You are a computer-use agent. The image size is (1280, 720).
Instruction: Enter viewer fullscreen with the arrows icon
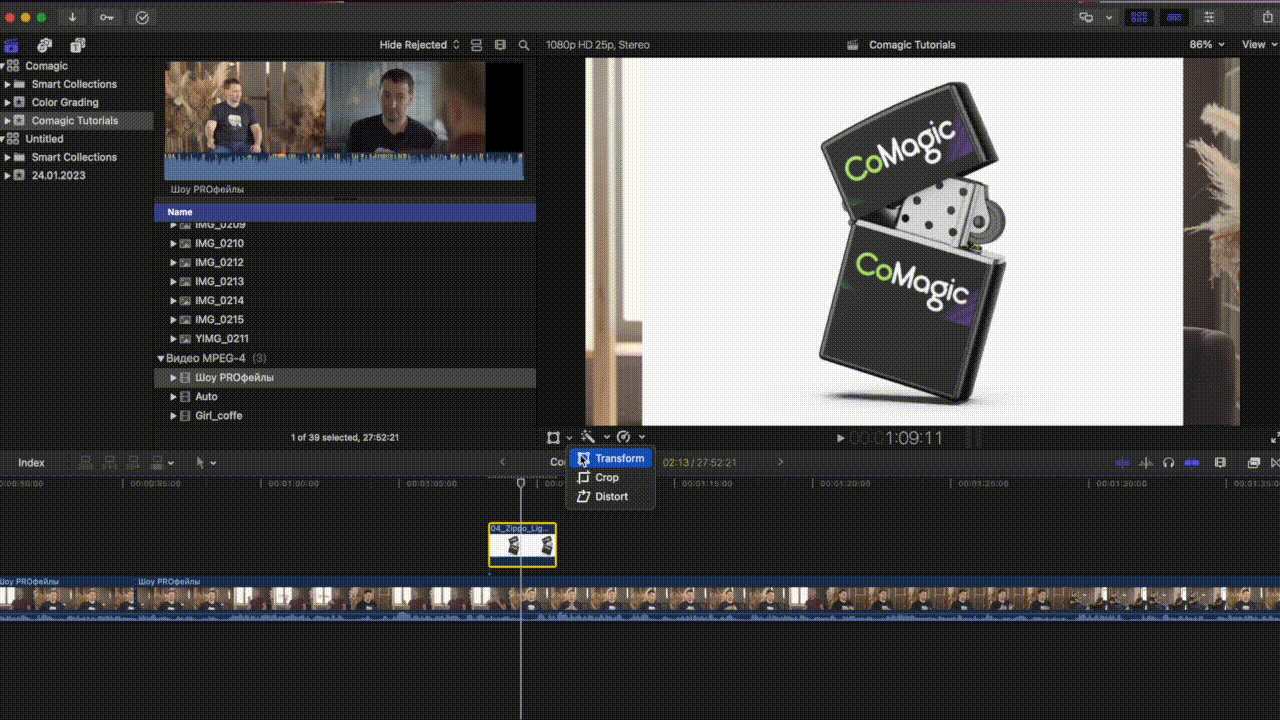pyautogui.click(x=1274, y=437)
